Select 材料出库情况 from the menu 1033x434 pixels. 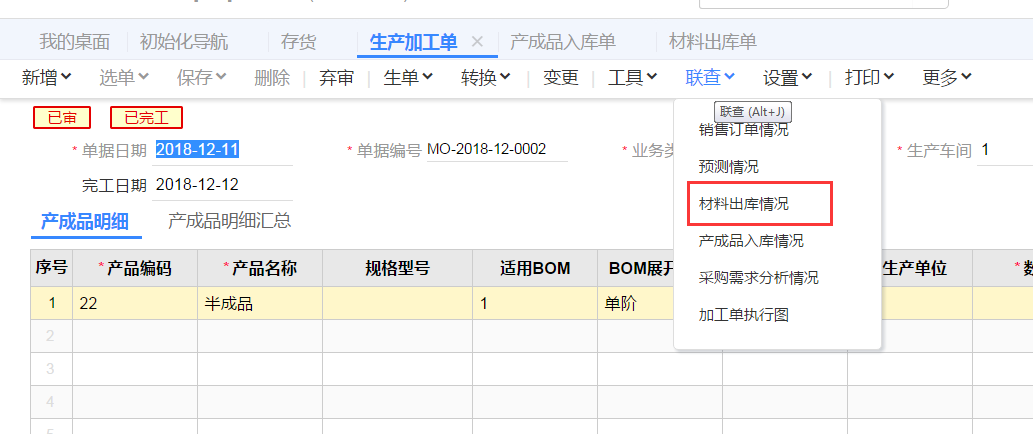point(744,204)
